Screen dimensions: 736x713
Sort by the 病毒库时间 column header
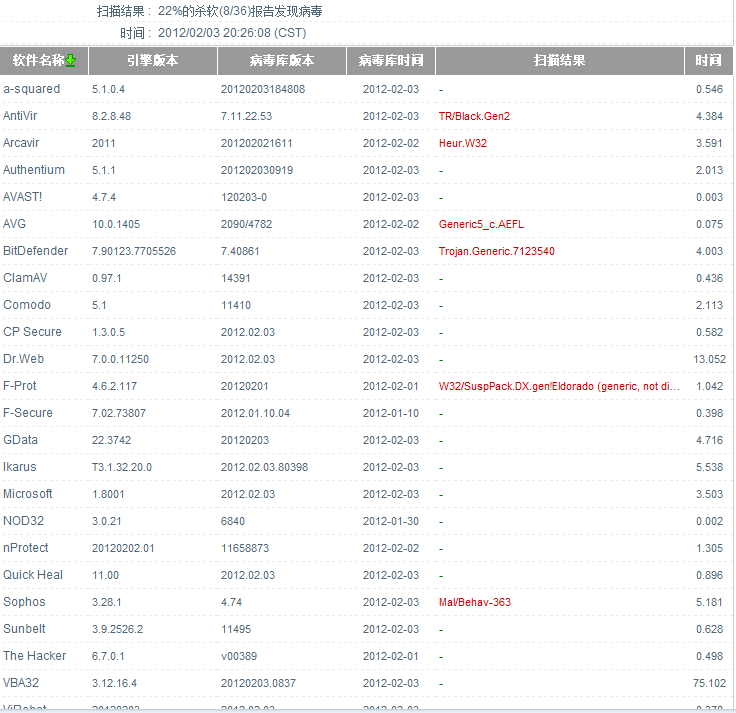click(391, 61)
